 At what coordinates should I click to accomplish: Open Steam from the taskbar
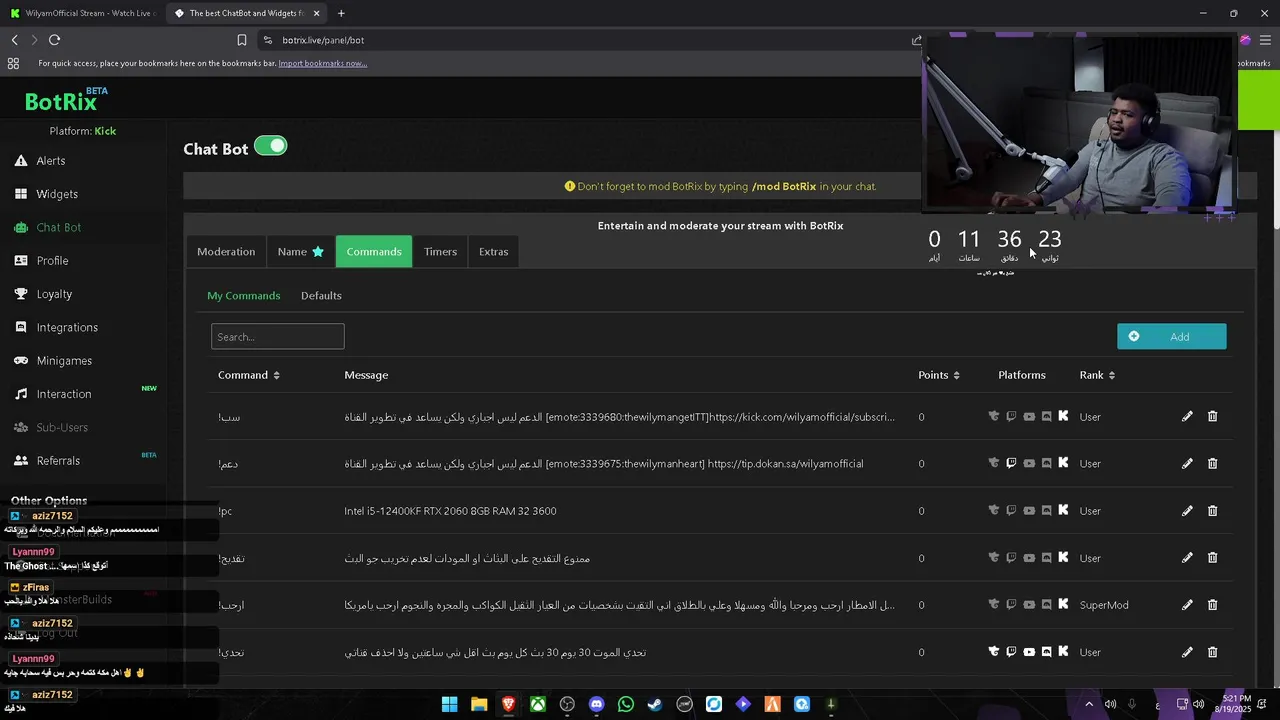pos(655,704)
